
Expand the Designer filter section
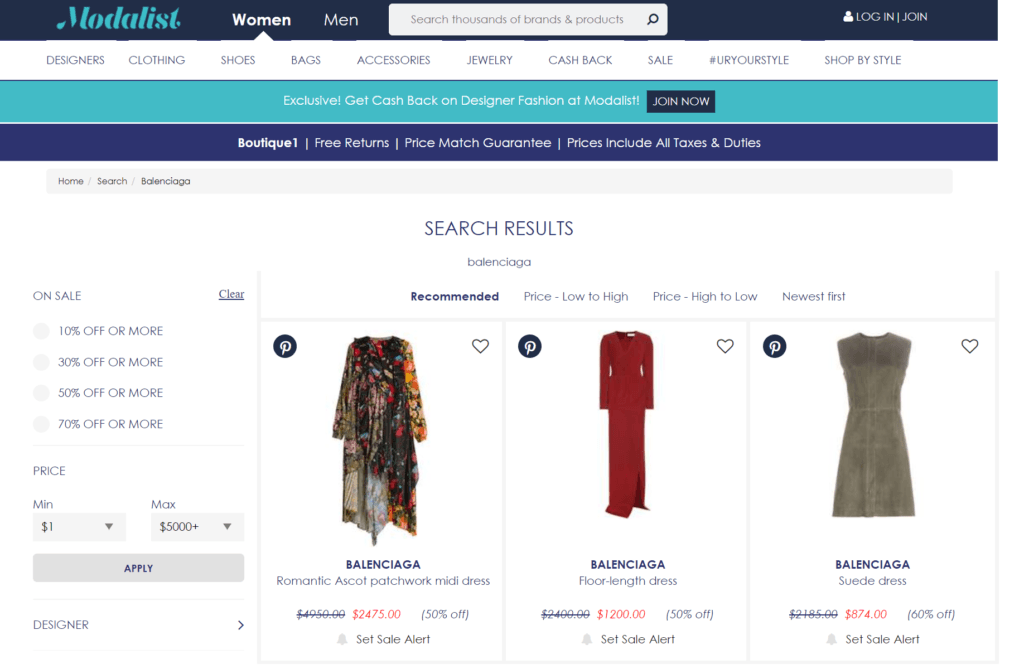pyautogui.click(x=138, y=625)
